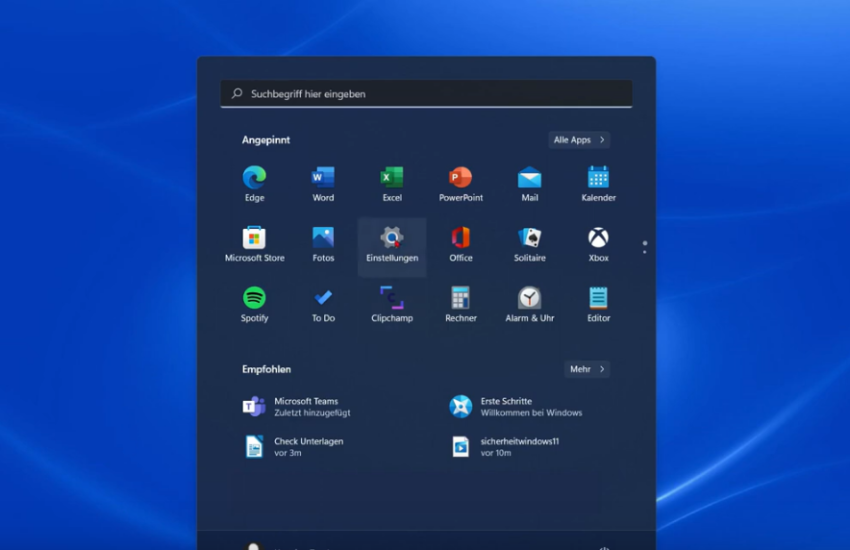Launch the Office app
850x550 pixels.
coord(461,244)
